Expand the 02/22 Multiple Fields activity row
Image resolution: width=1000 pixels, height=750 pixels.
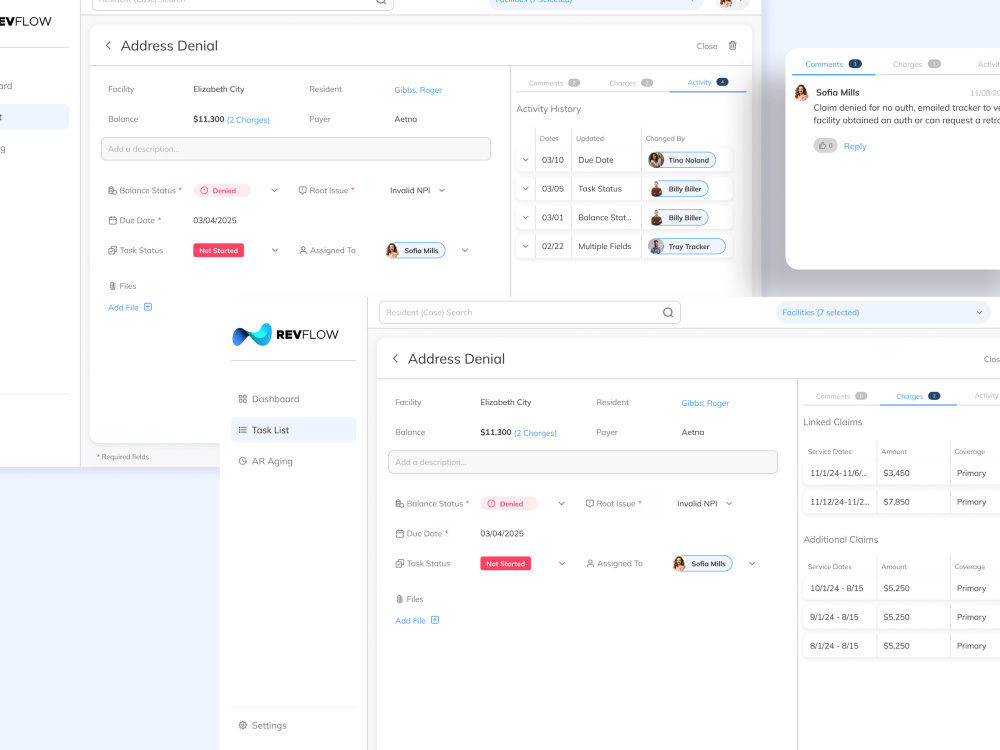[526, 246]
